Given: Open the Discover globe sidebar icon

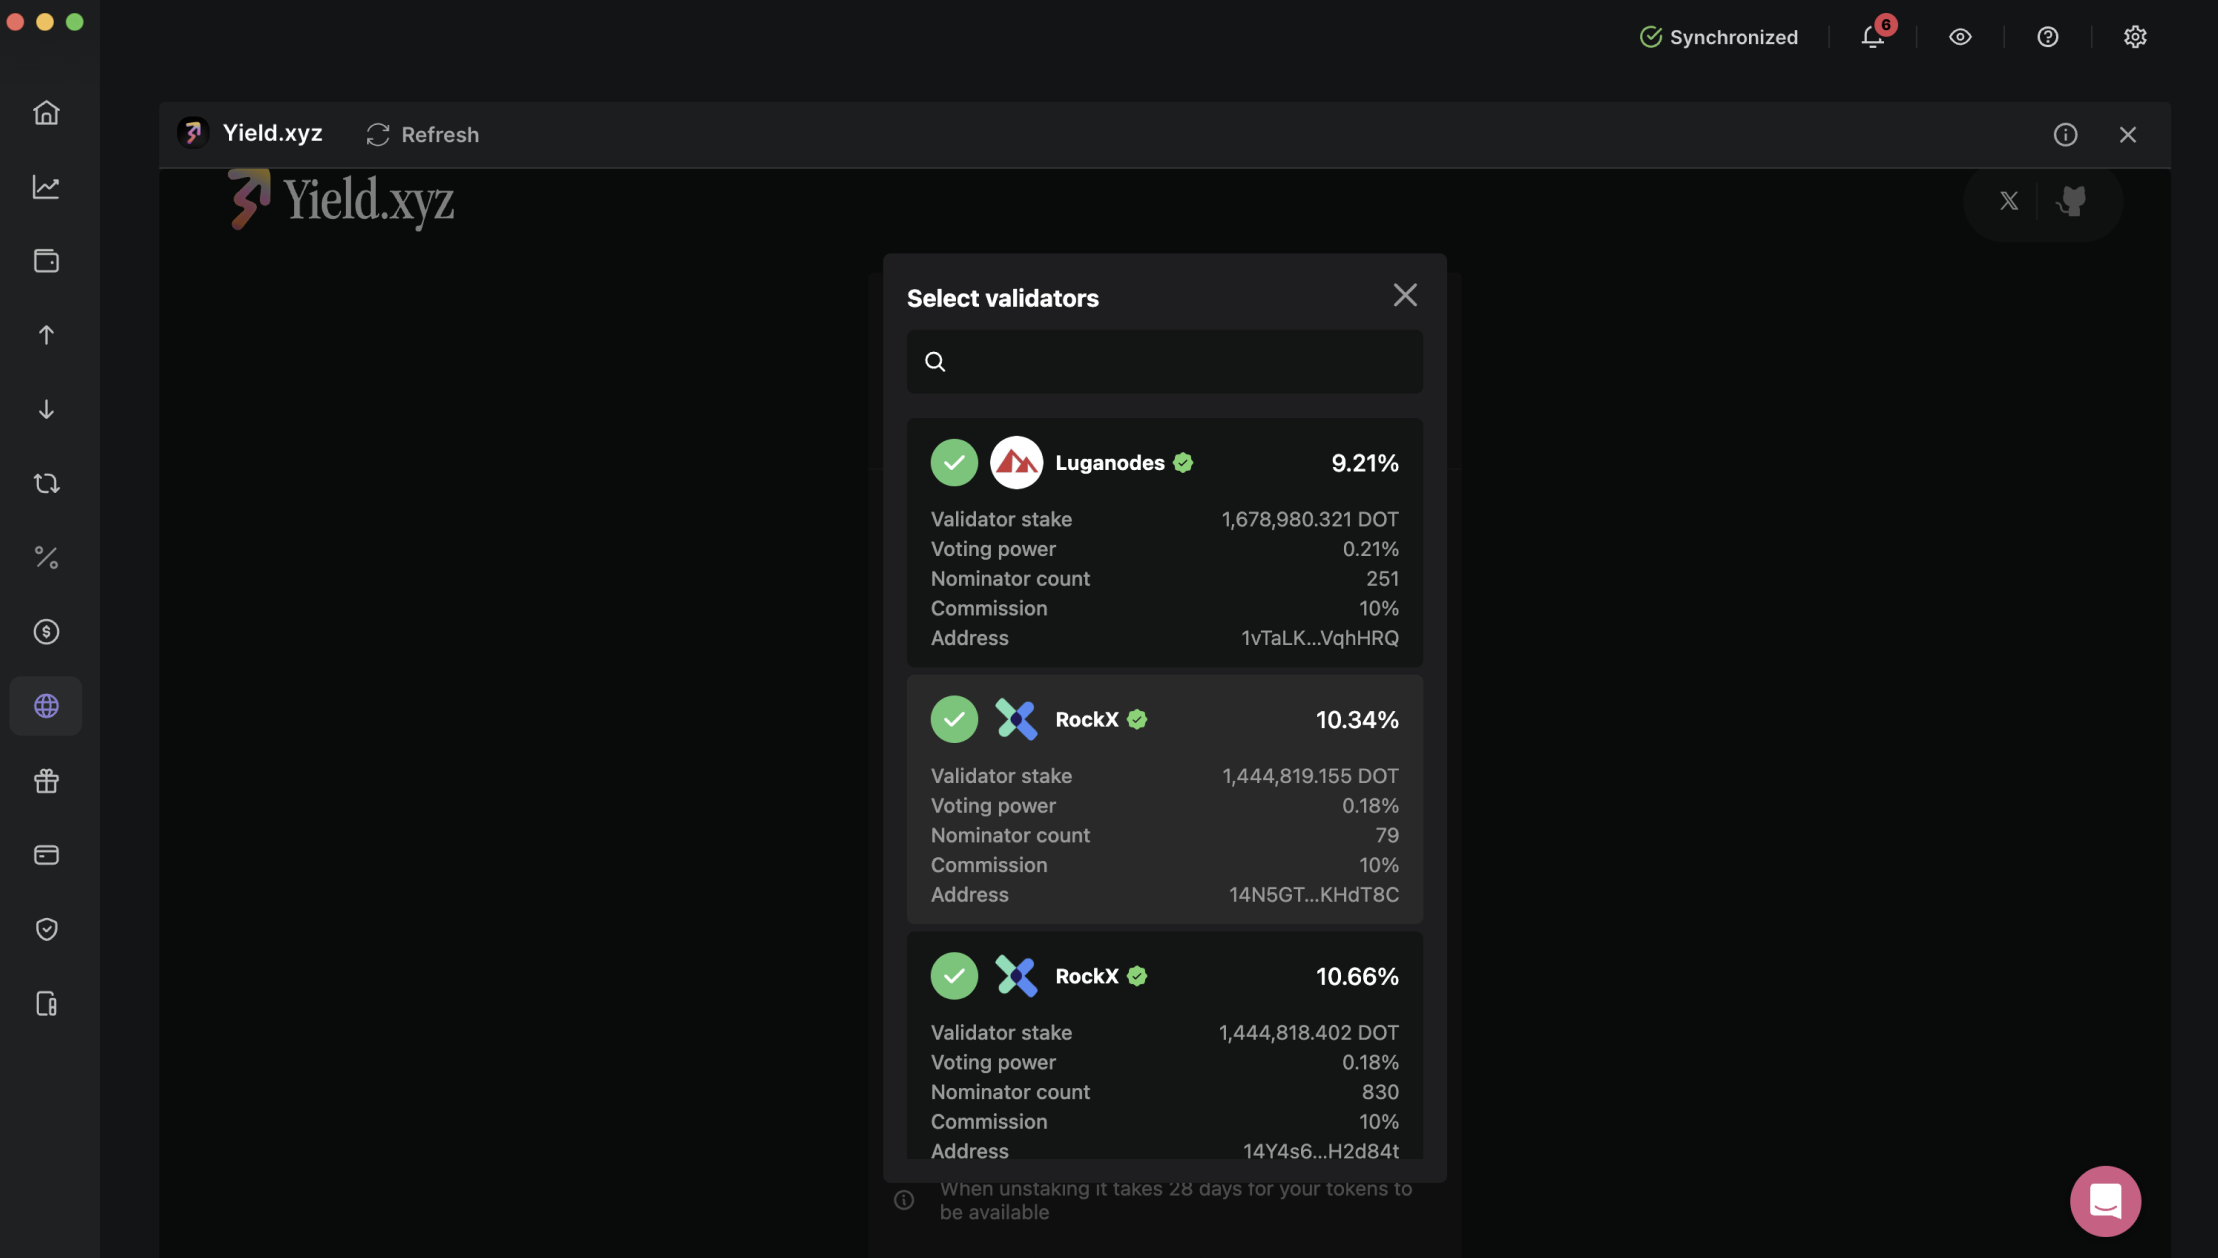Looking at the screenshot, I should pyautogui.click(x=46, y=706).
